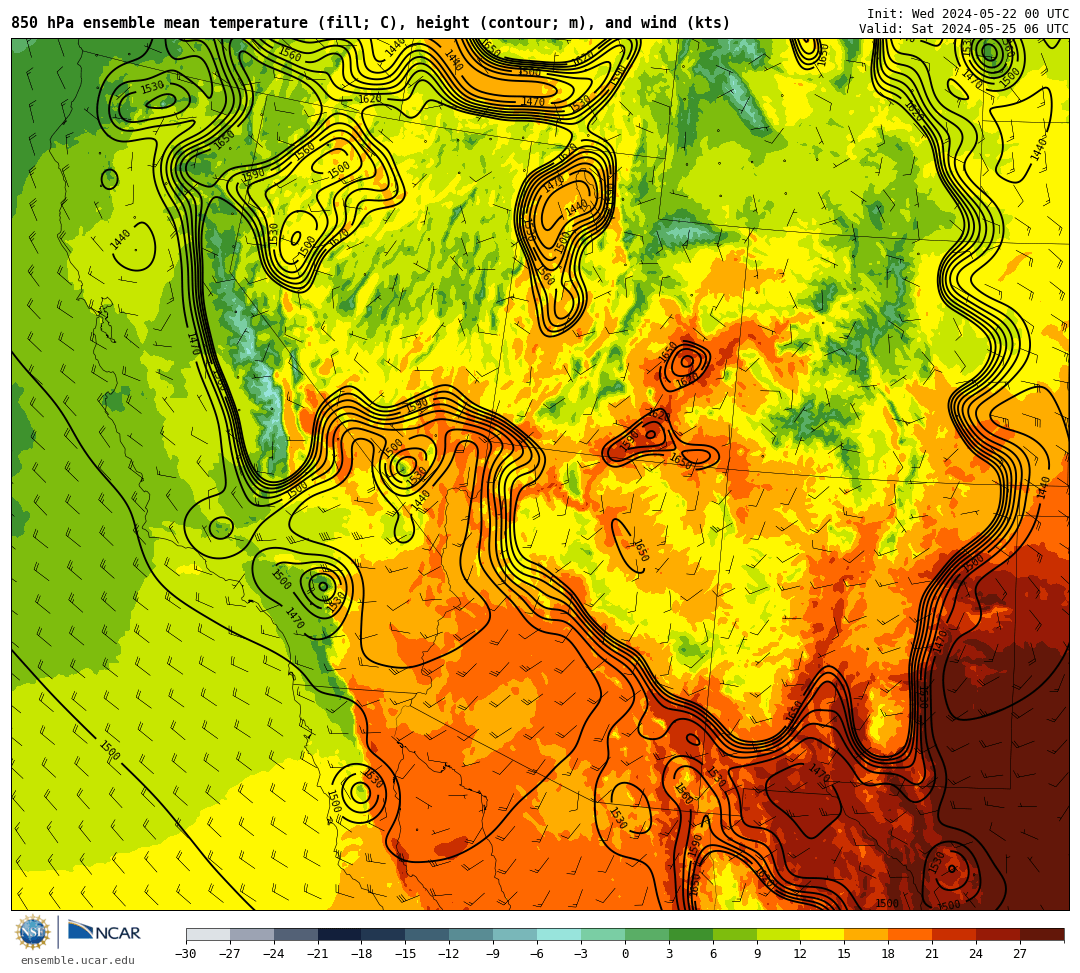Pick the colorbar swatch between −9 and −6
The width and height of the screenshot is (1080, 973).
(515, 934)
